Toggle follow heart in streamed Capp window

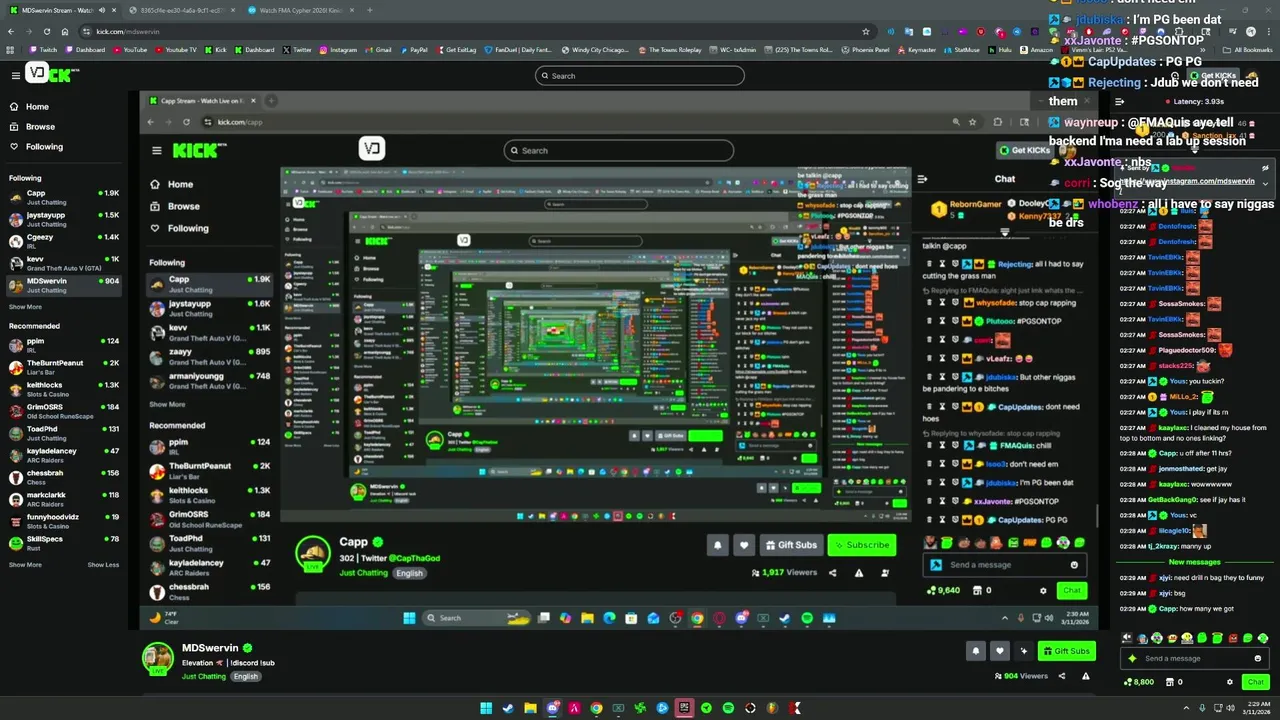(x=743, y=545)
